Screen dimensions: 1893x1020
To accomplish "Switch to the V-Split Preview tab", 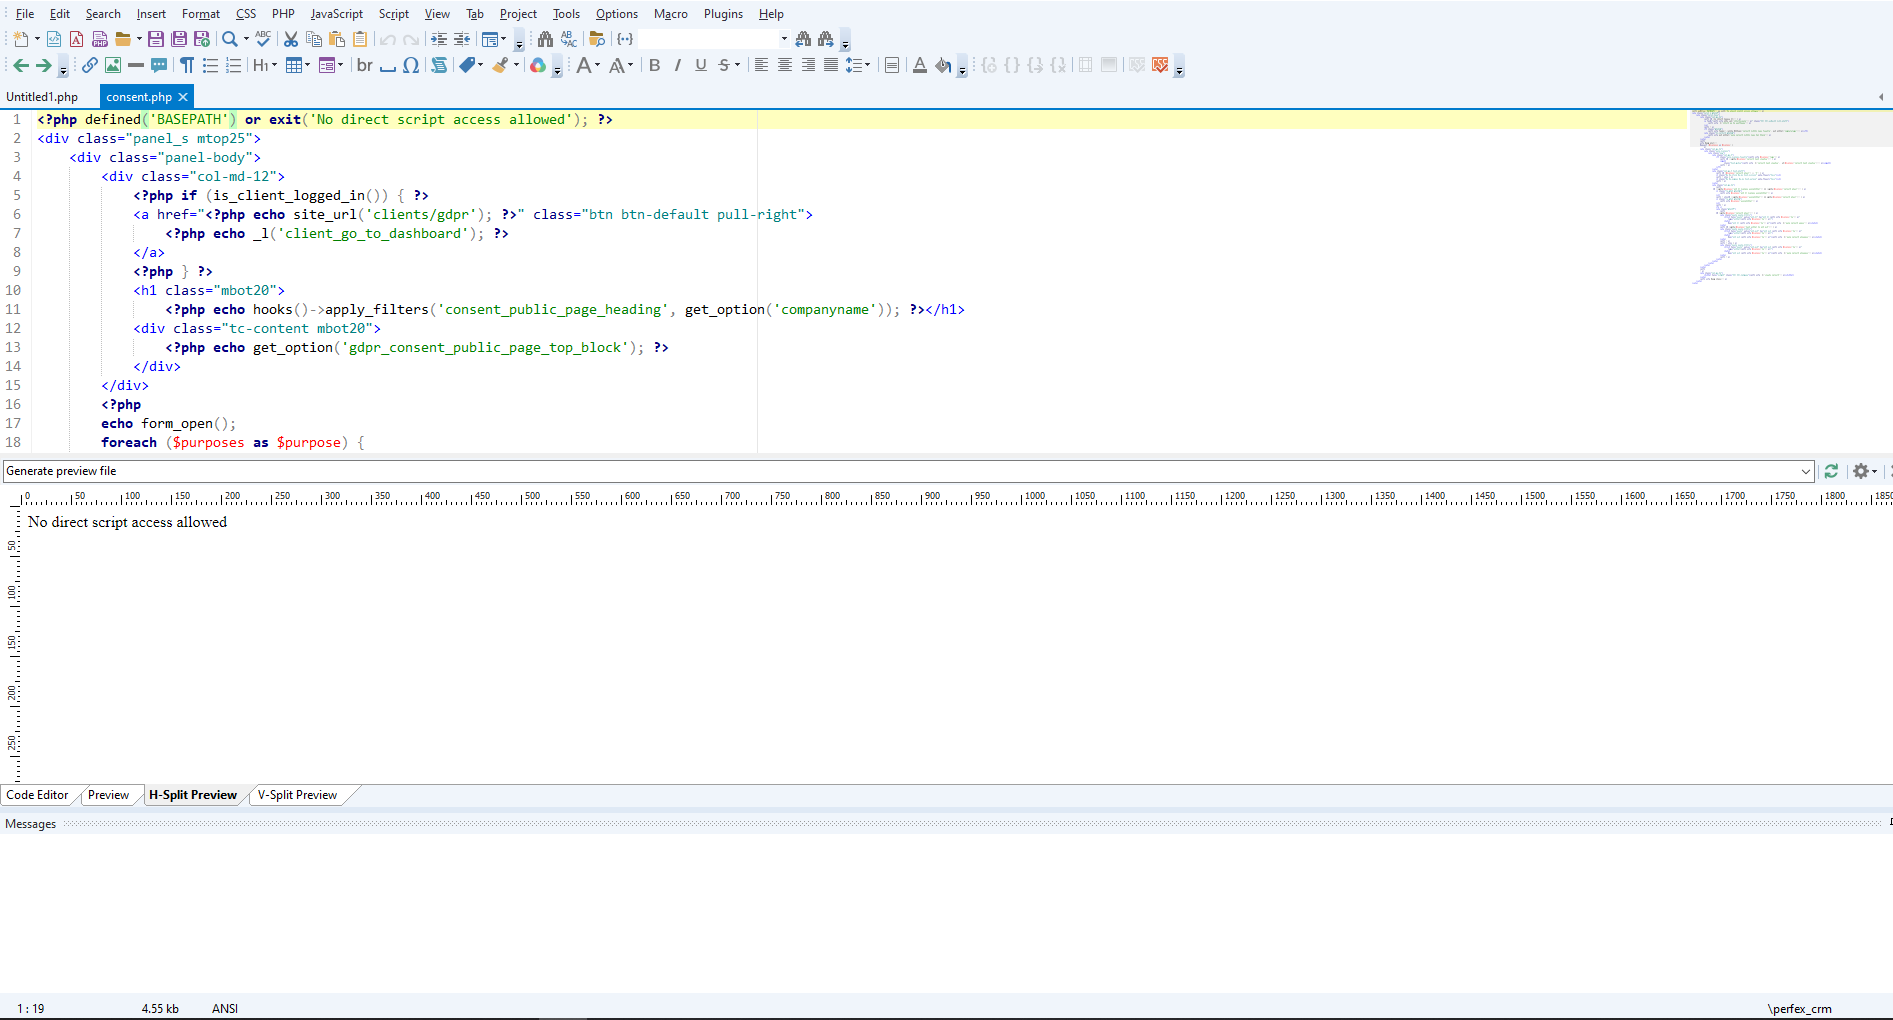I will (x=297, y=795).
